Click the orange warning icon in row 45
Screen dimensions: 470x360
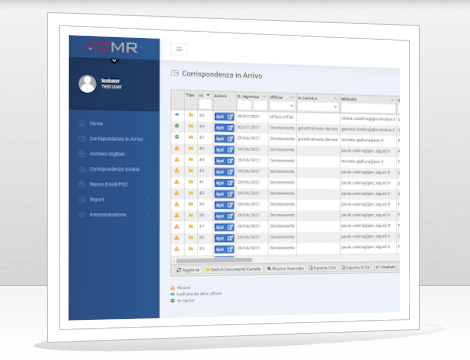177,159
